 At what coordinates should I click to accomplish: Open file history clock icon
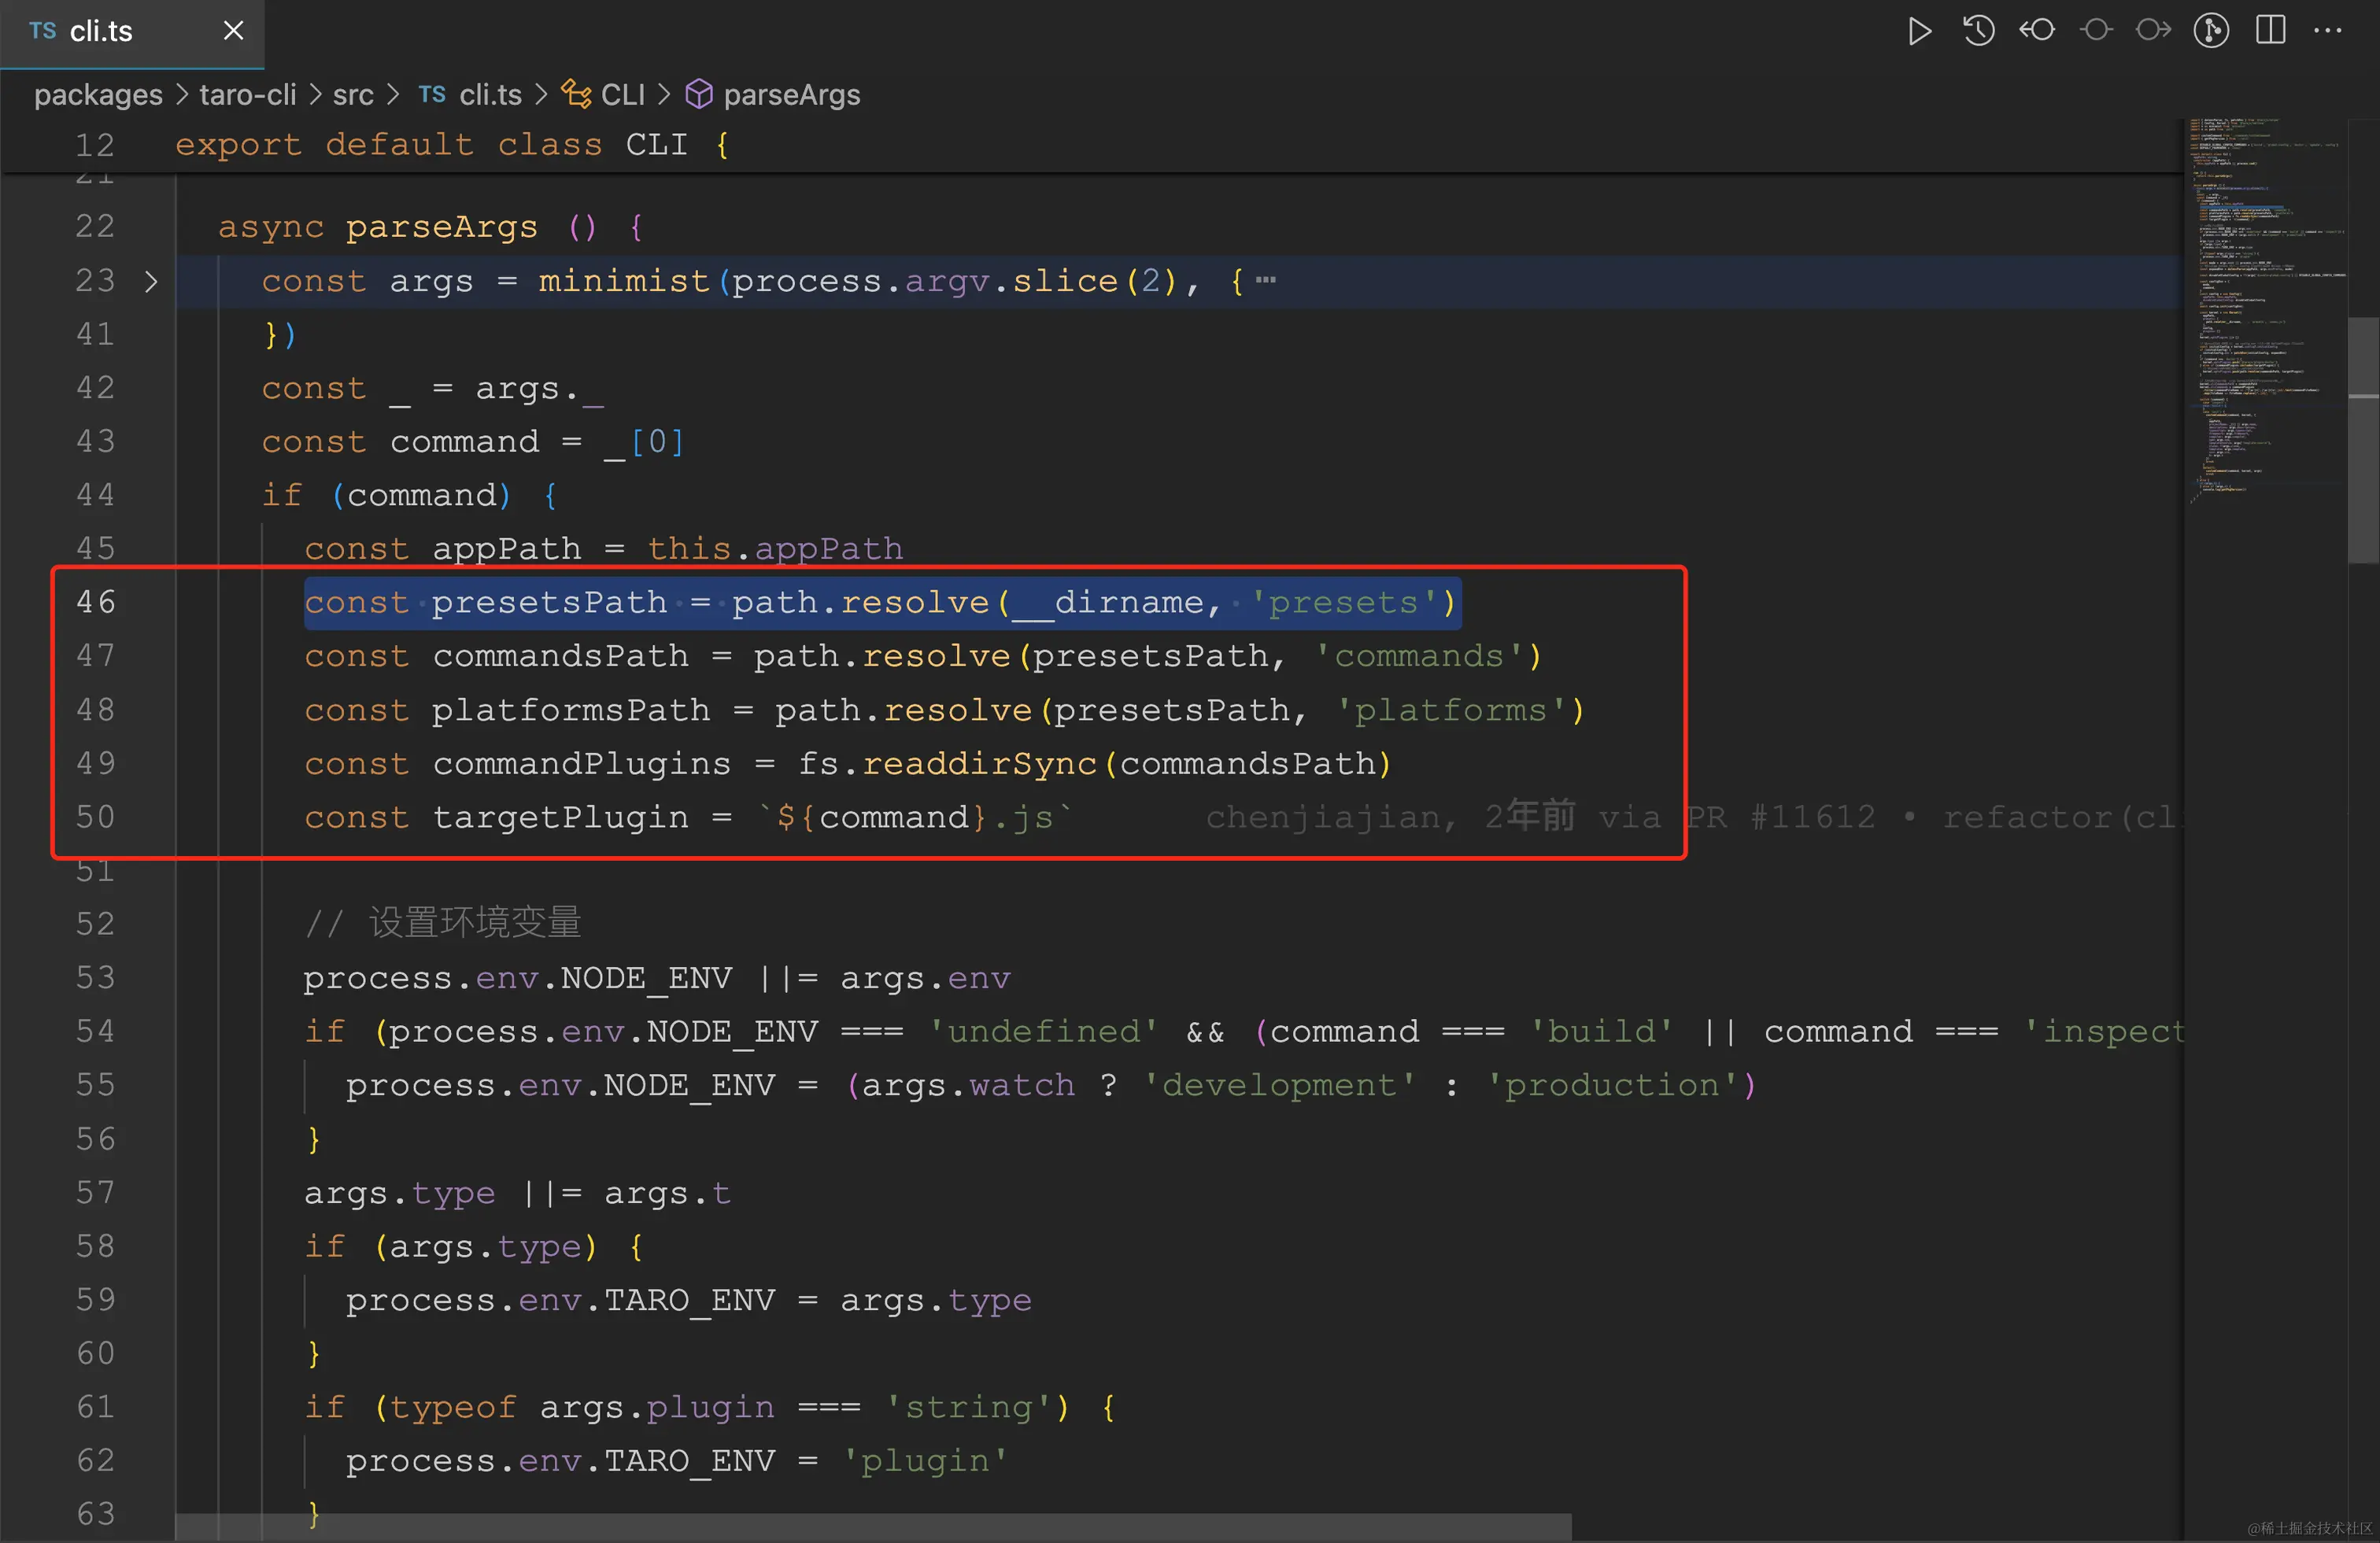(1978, 31)
